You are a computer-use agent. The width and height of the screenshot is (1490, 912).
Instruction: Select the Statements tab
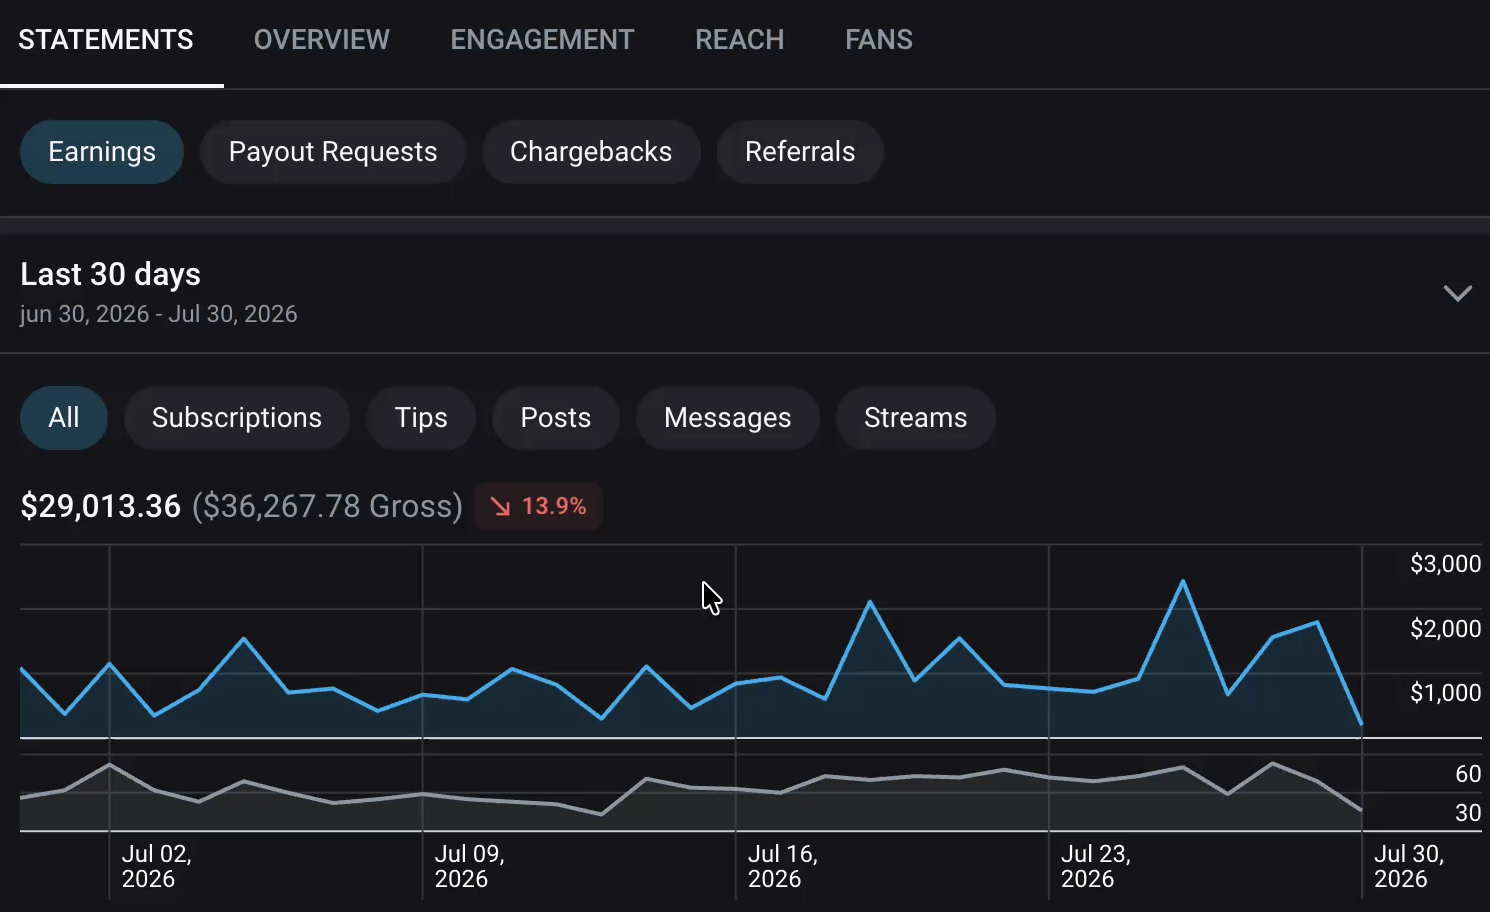pos(106,40)
